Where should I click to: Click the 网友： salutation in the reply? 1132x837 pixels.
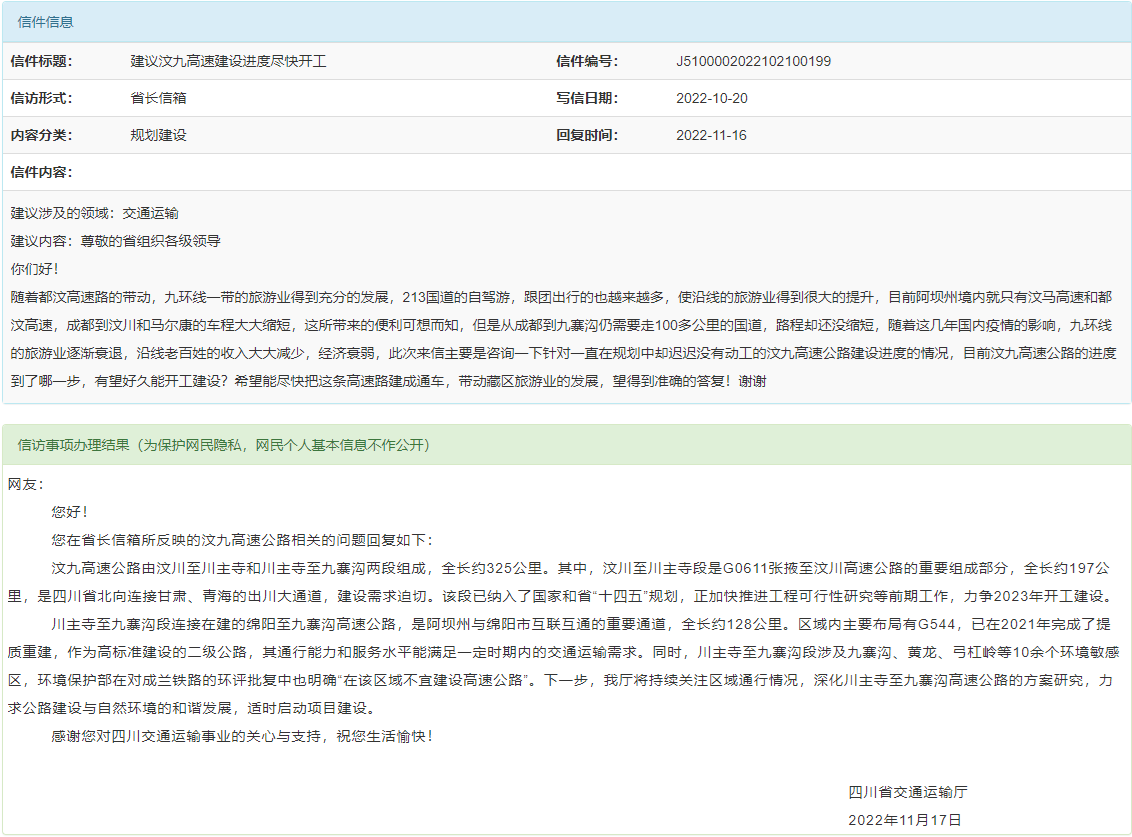click(x=27, y=484)
